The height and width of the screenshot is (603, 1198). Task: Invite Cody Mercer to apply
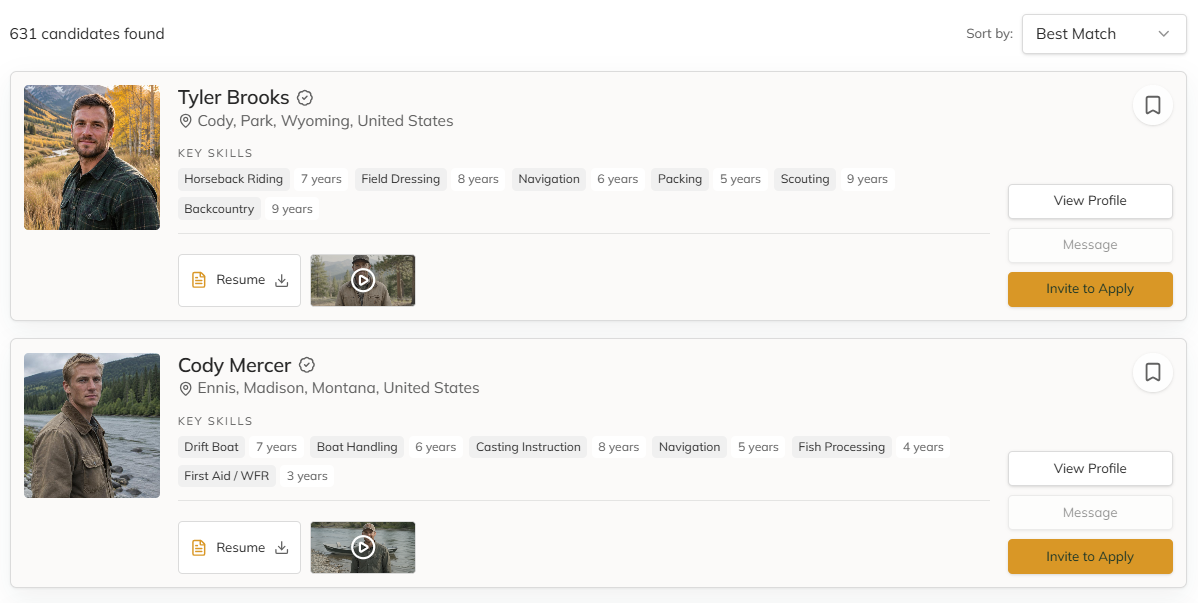(x=1090, y=556)
